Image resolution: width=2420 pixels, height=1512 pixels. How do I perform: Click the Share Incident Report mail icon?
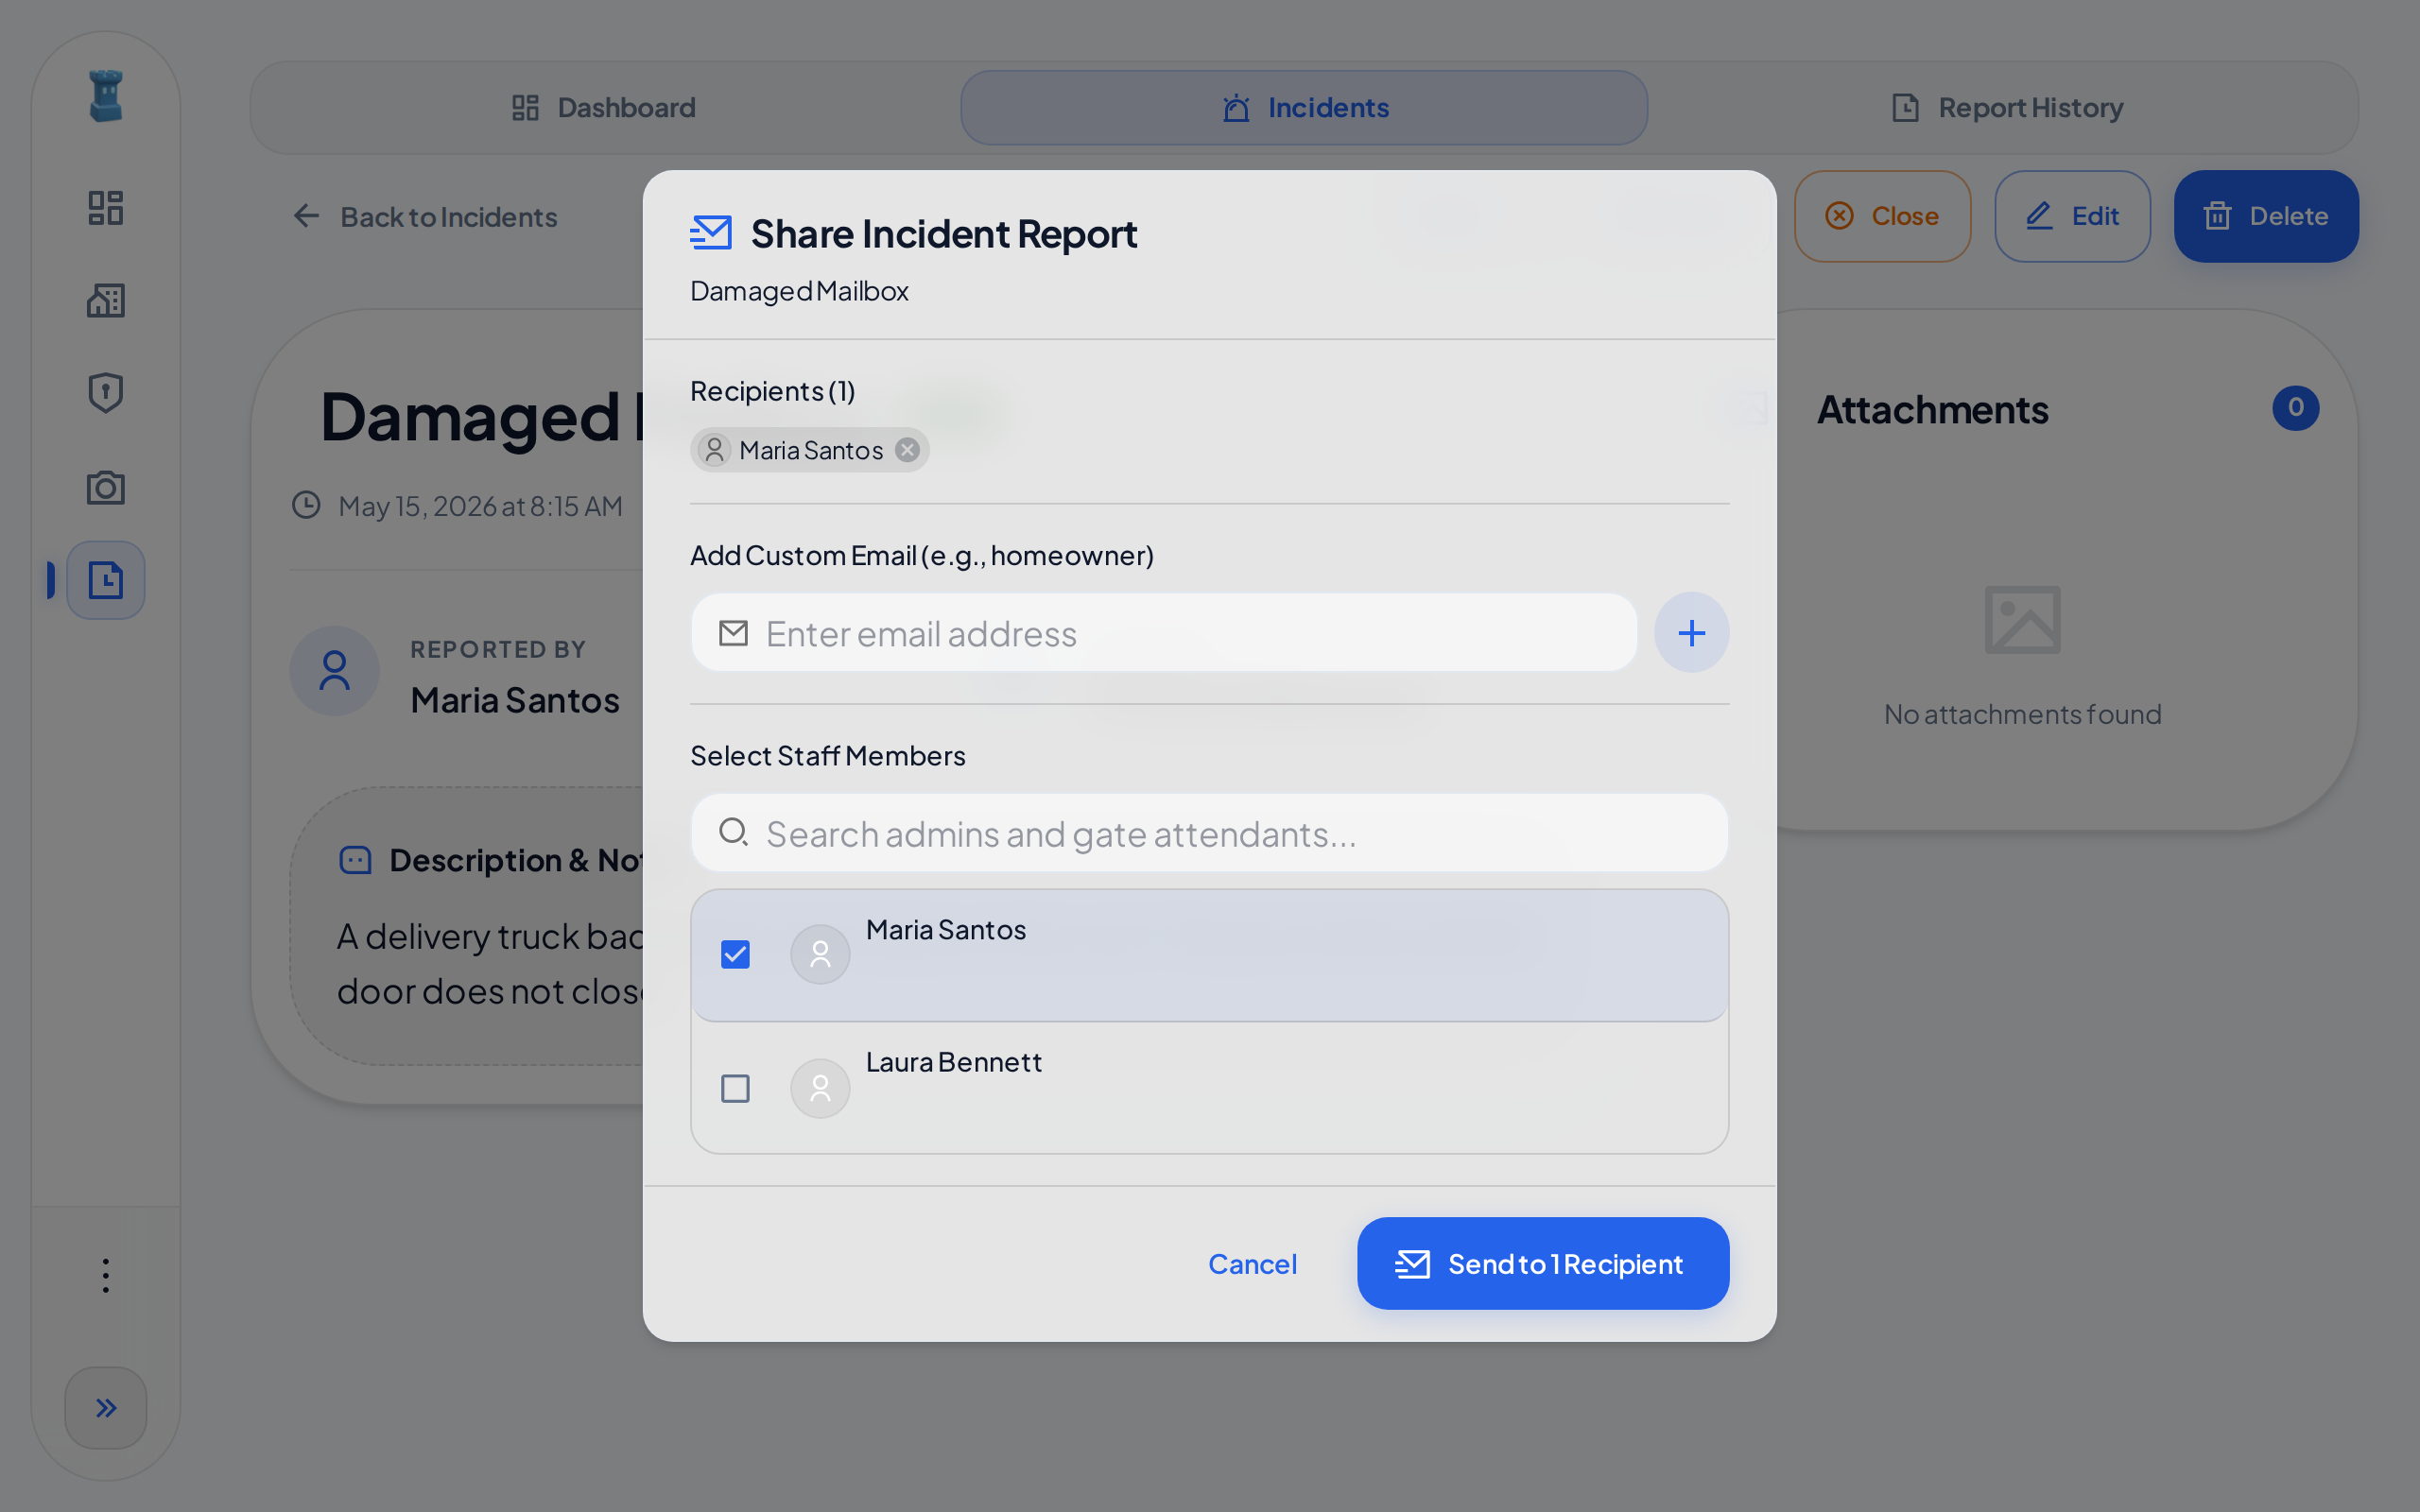(711, 233)
